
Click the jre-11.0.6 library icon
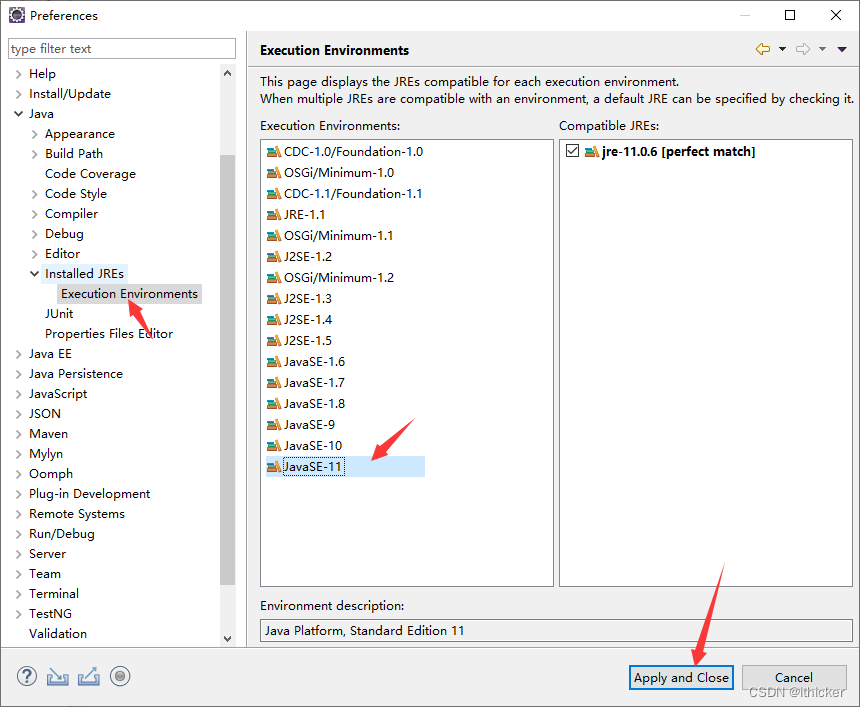click(x=592, y=152)
